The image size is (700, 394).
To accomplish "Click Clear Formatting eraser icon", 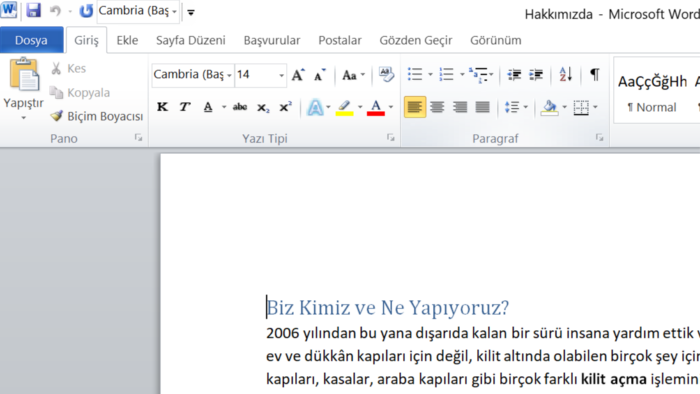I will 386,75.
